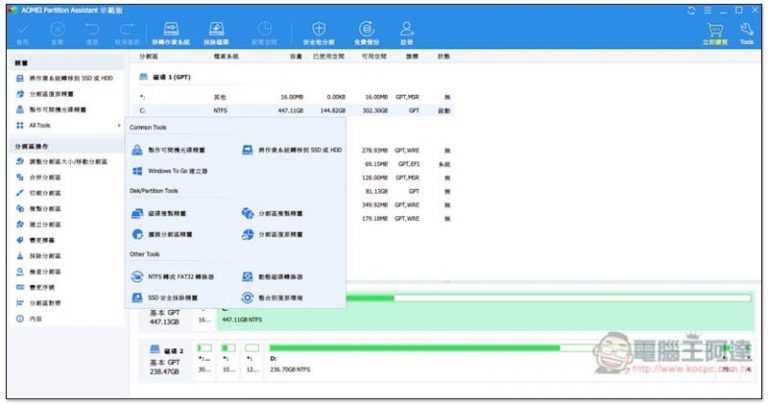Click the Free Backup toolbar icon

[x=366, y=33]
